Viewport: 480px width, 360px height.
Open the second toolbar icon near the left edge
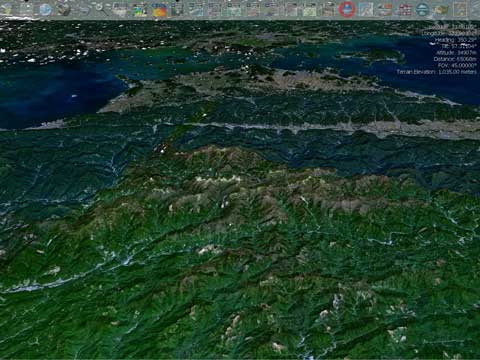25,9
